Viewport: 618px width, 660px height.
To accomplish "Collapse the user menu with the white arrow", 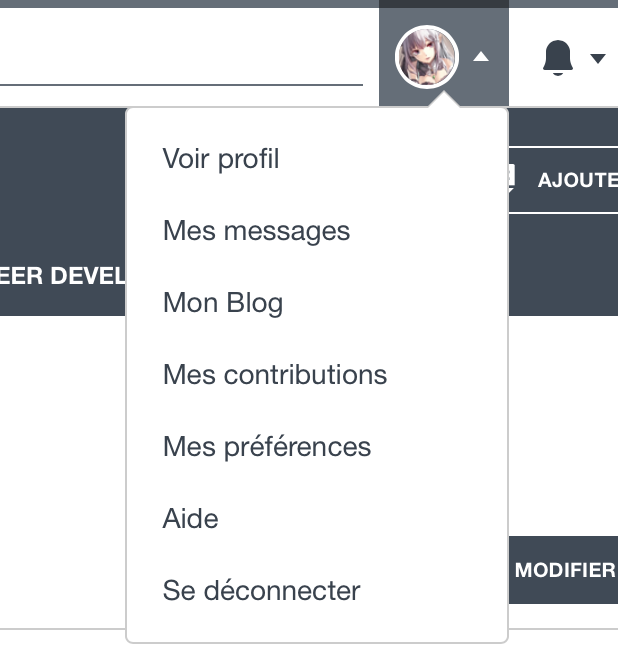I will [x=481, y=58].
